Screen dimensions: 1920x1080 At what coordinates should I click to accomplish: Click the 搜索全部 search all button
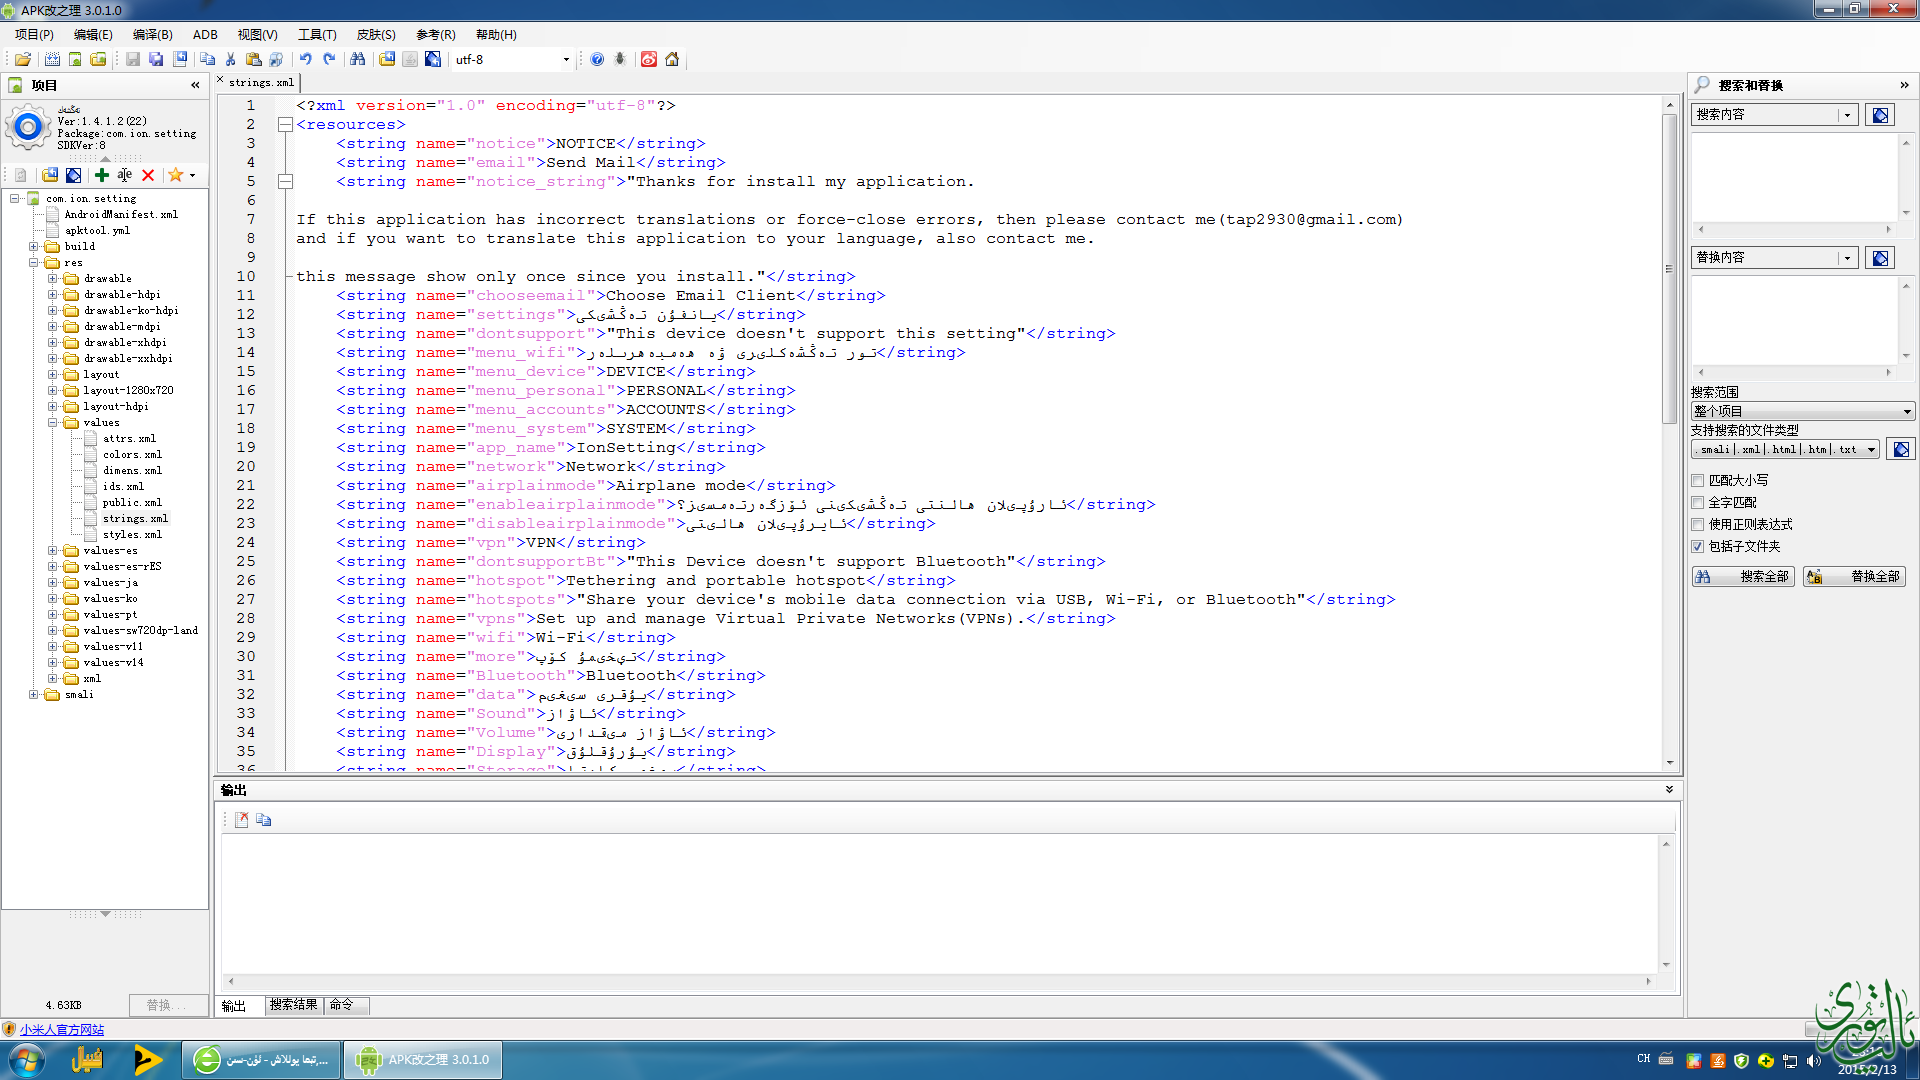1743,577
